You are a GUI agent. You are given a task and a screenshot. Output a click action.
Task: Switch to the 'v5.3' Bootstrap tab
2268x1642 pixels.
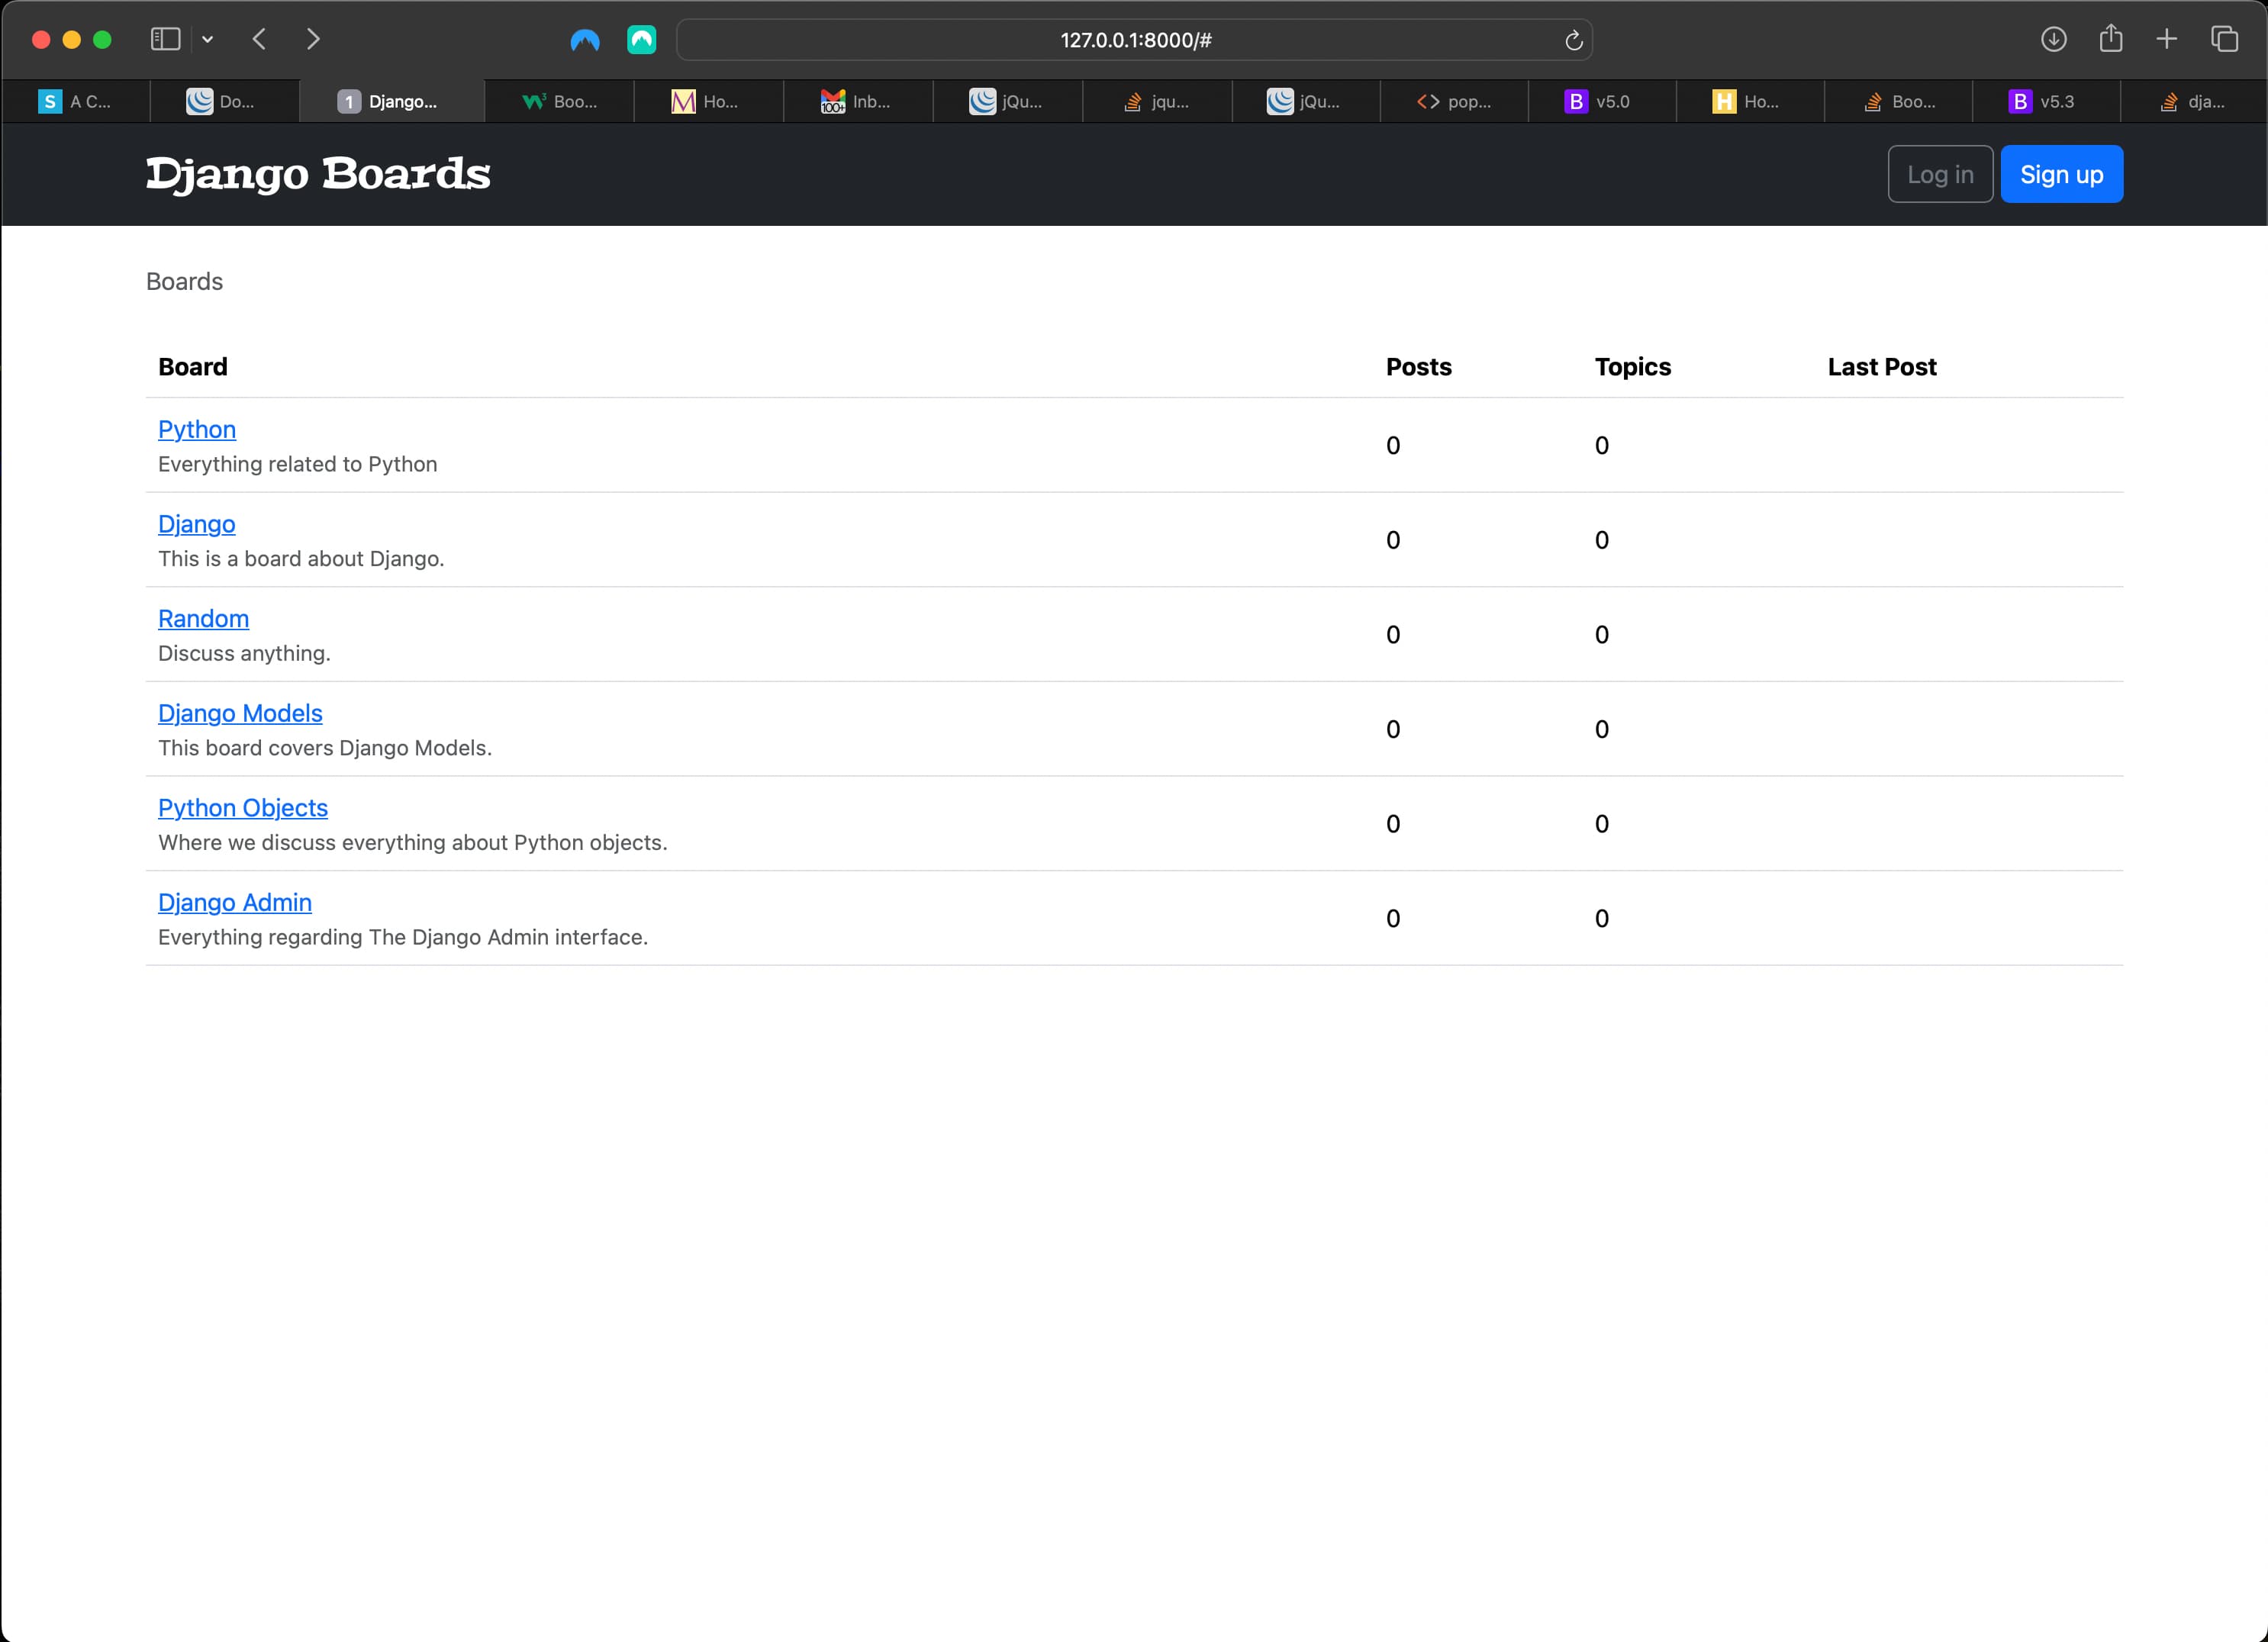click(x=2045, y=101)
